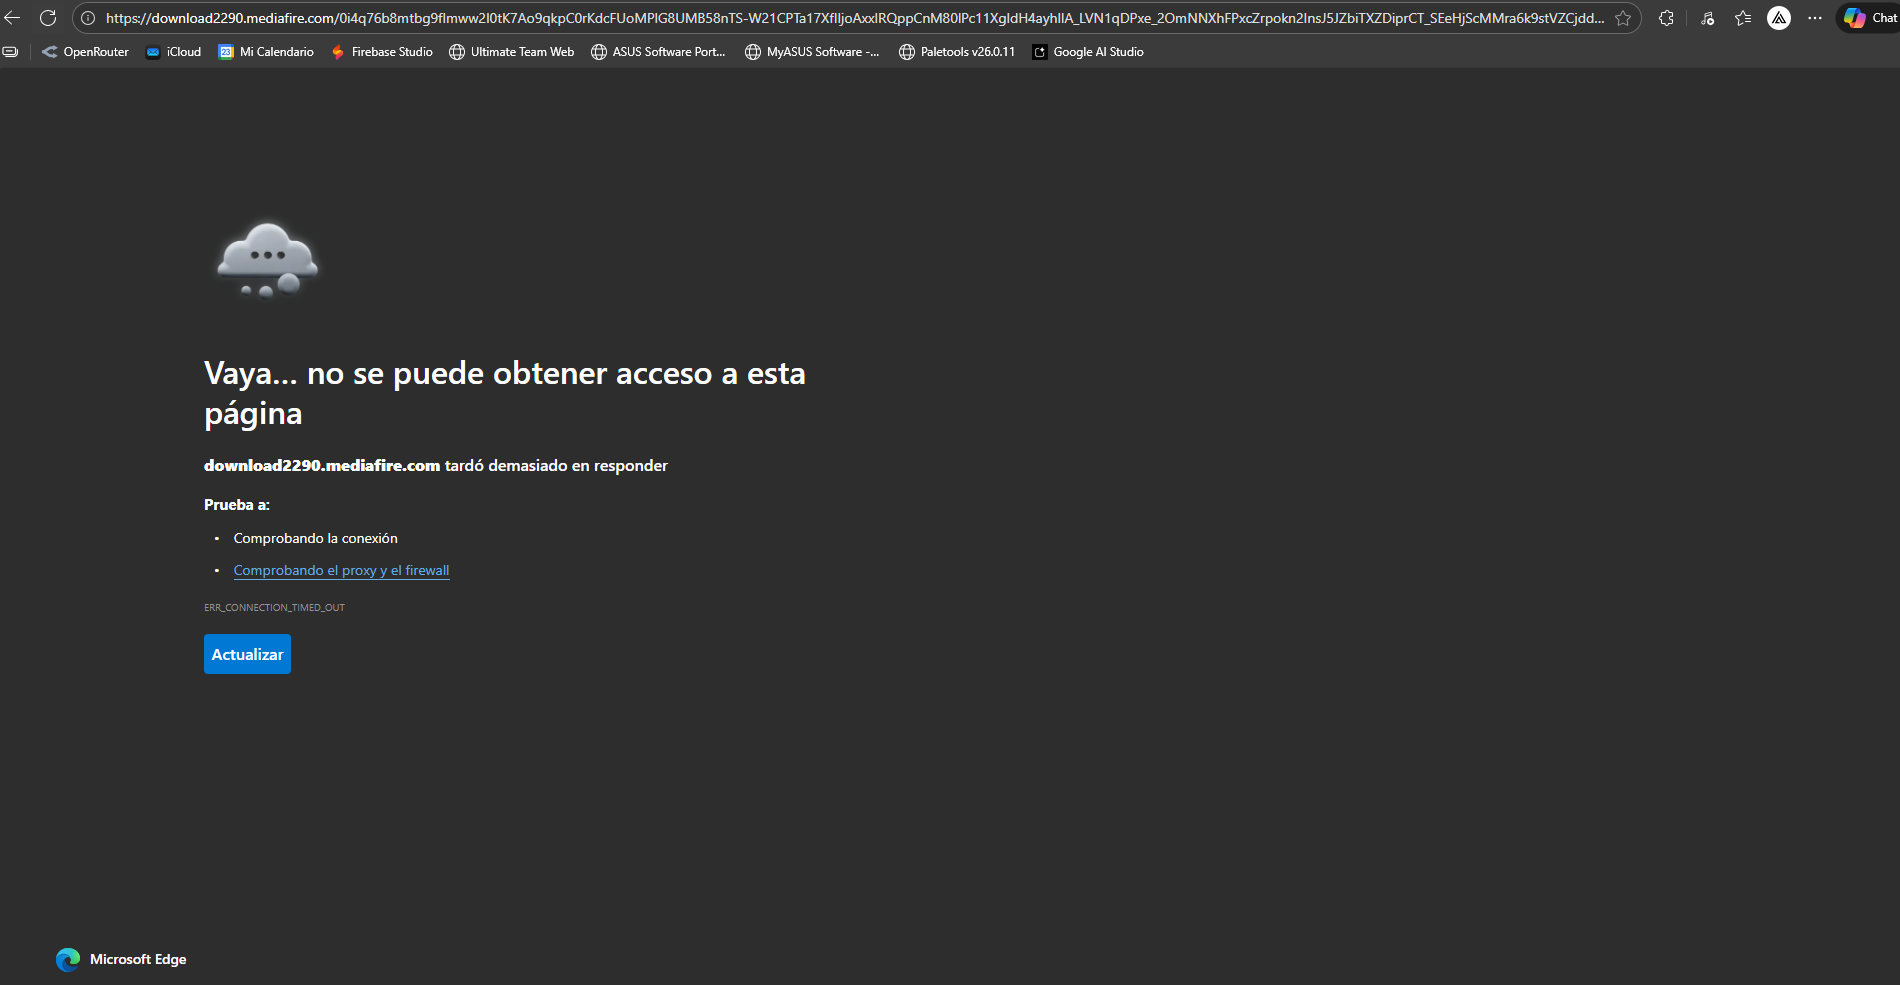Open the Paletools v26.0.11 bookmark icon
This screenshot has height=985, width=1900.
pos(907,51)
